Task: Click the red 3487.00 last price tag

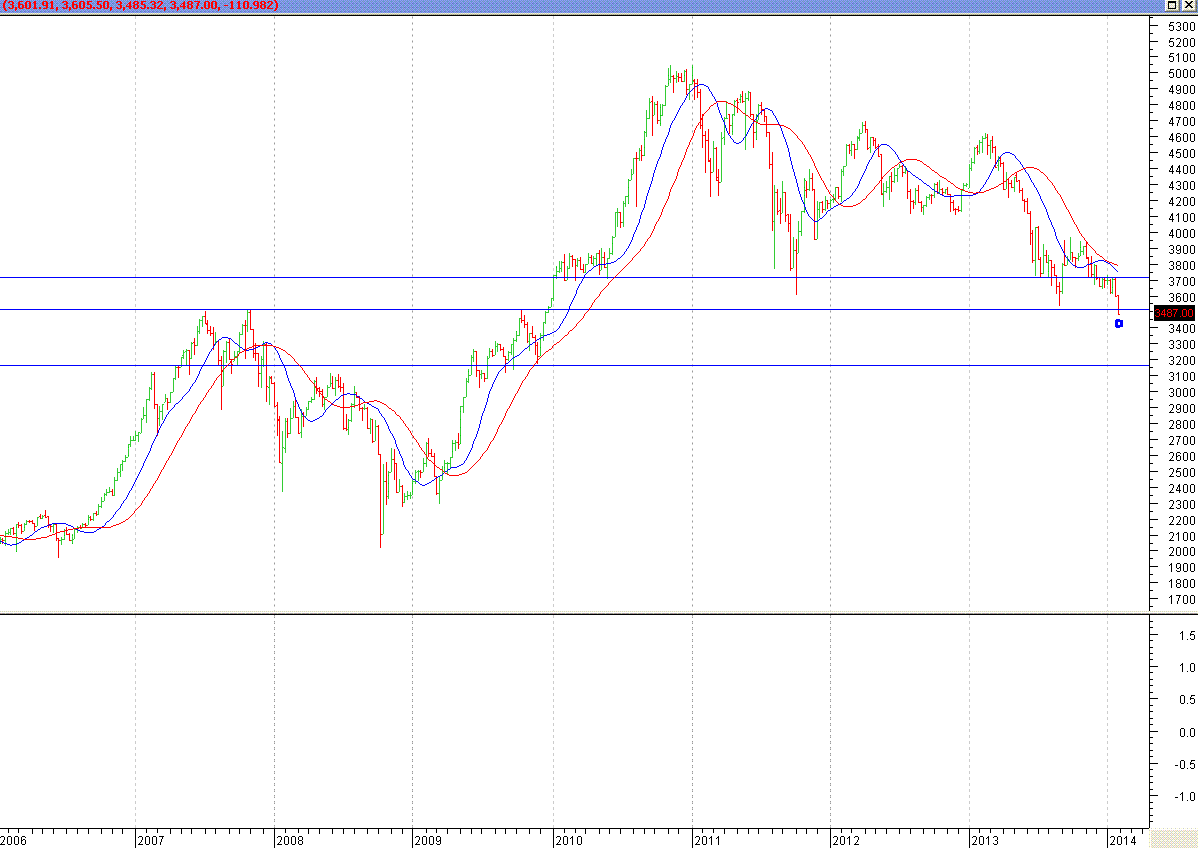Action: click(x=1174, y=313)
